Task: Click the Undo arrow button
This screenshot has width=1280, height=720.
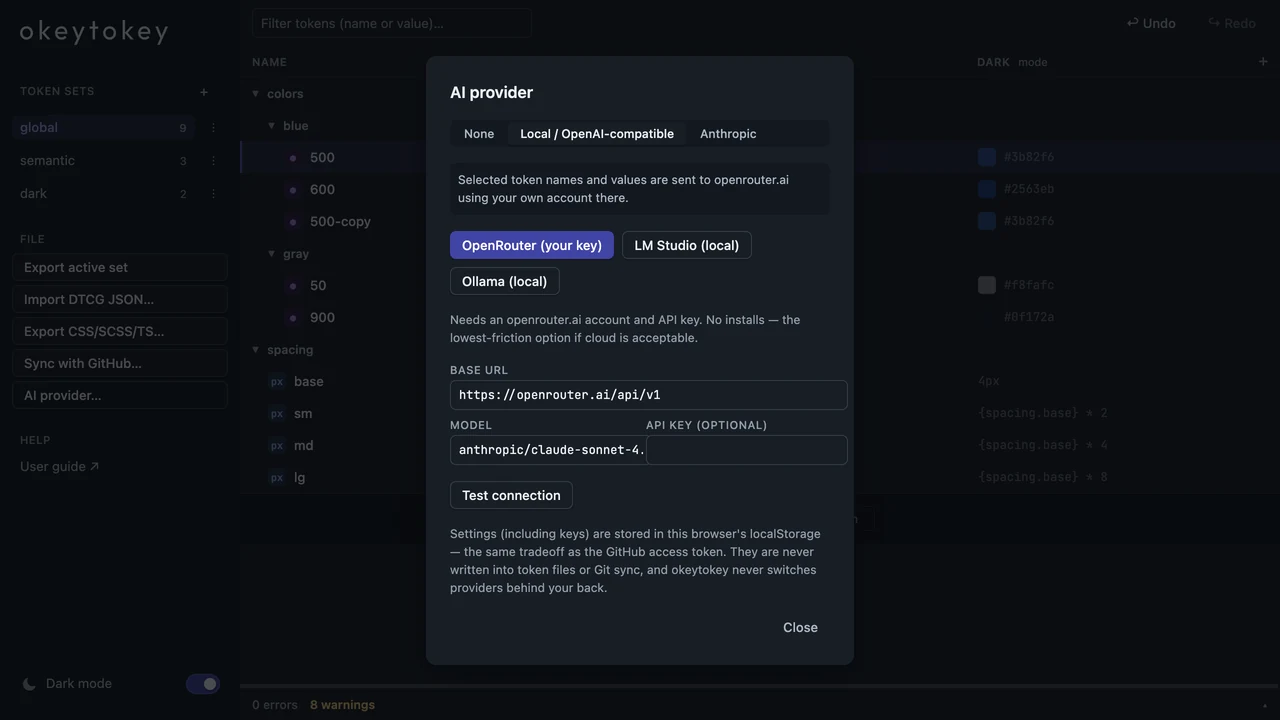Action: (1151, 23)
